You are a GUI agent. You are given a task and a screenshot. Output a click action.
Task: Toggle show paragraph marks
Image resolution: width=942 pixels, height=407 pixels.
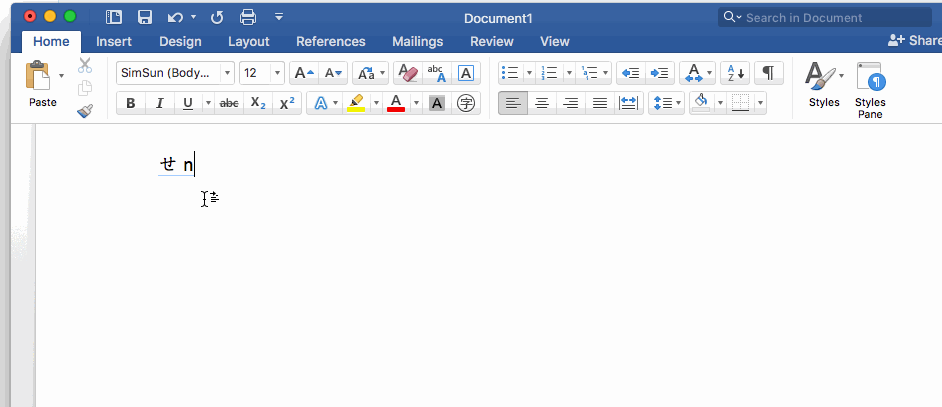pyautogui.click(x=768, y=73)
